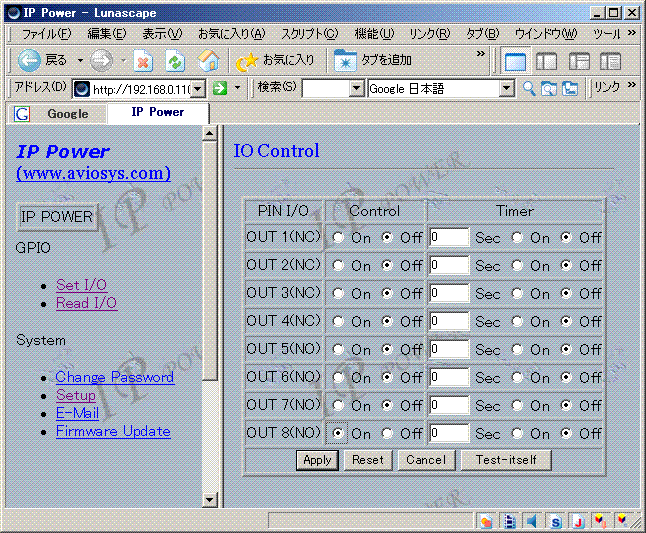This screenshot has width=646, height=533.
Task: Expand the menu bar overflow chevron
Action: pyautogui.click(x=632, y=33)
